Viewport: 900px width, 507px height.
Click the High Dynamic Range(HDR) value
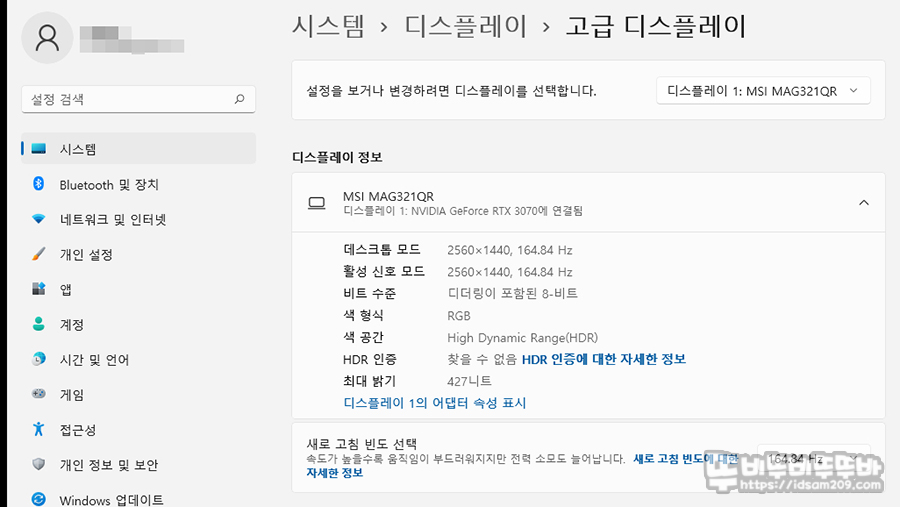(x=522, y=338)
